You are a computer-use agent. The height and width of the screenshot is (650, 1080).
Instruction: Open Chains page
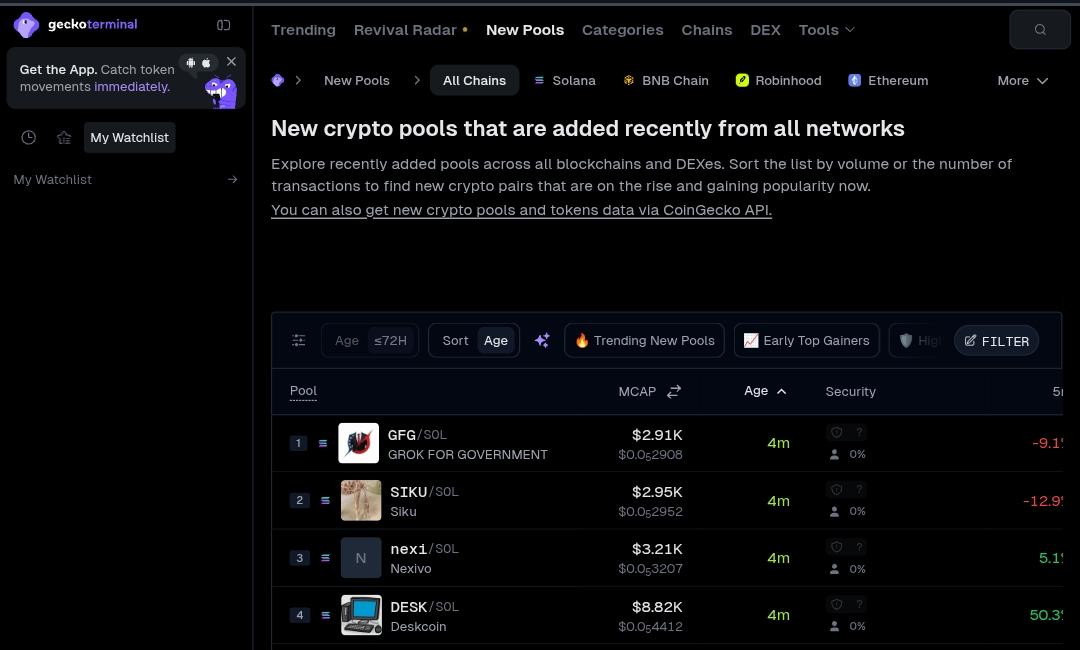[x=707, y=30]
